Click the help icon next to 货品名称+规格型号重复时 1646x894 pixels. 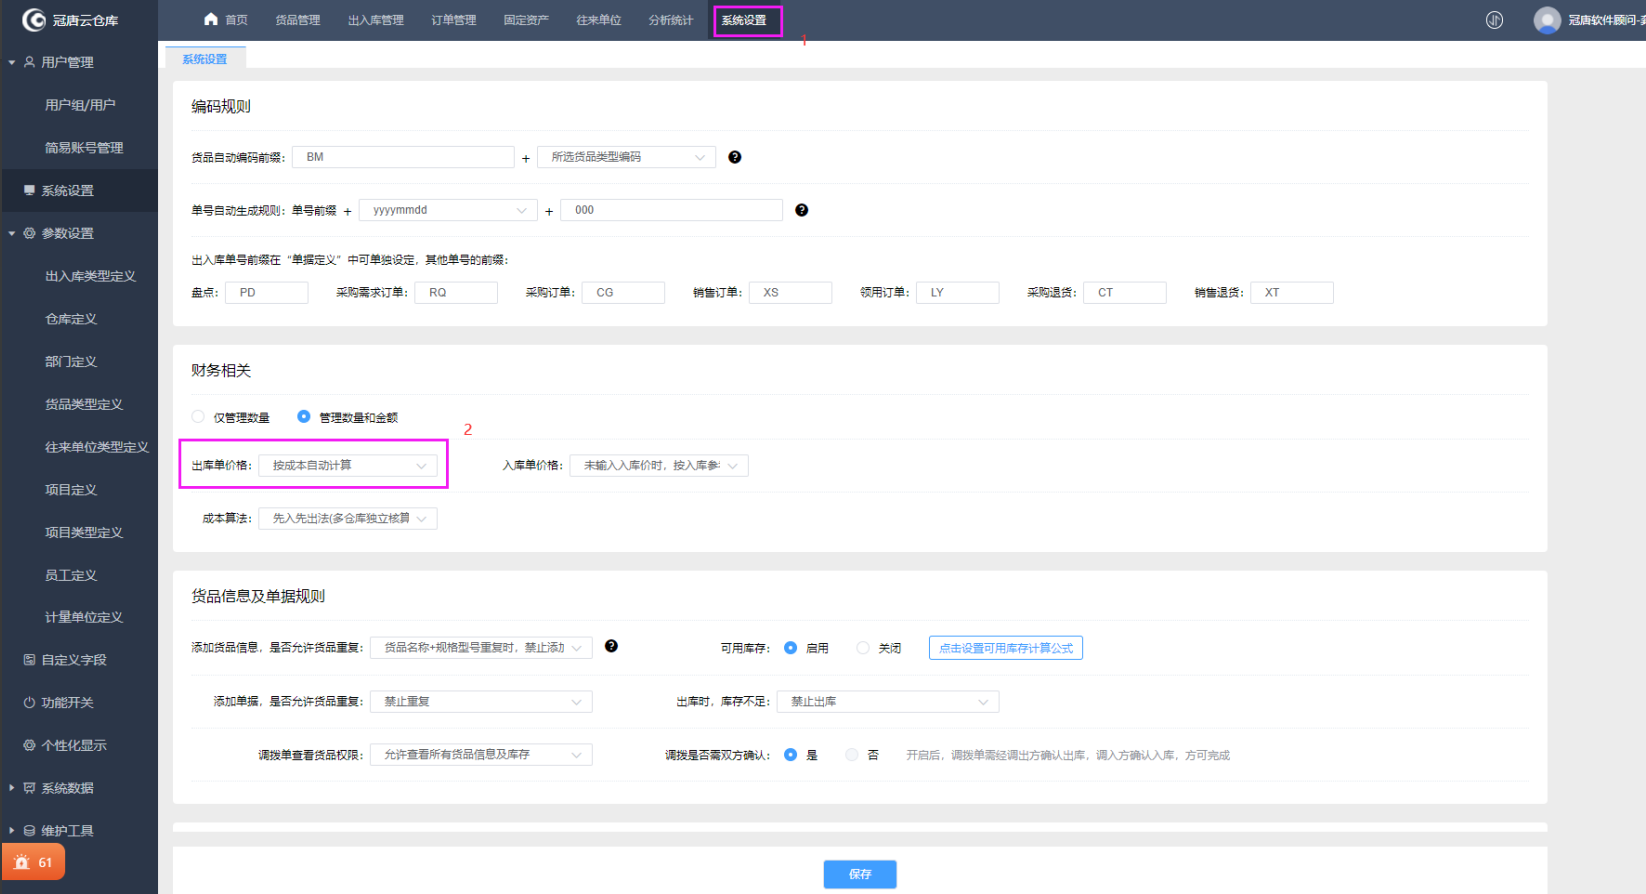click(611, 646)
